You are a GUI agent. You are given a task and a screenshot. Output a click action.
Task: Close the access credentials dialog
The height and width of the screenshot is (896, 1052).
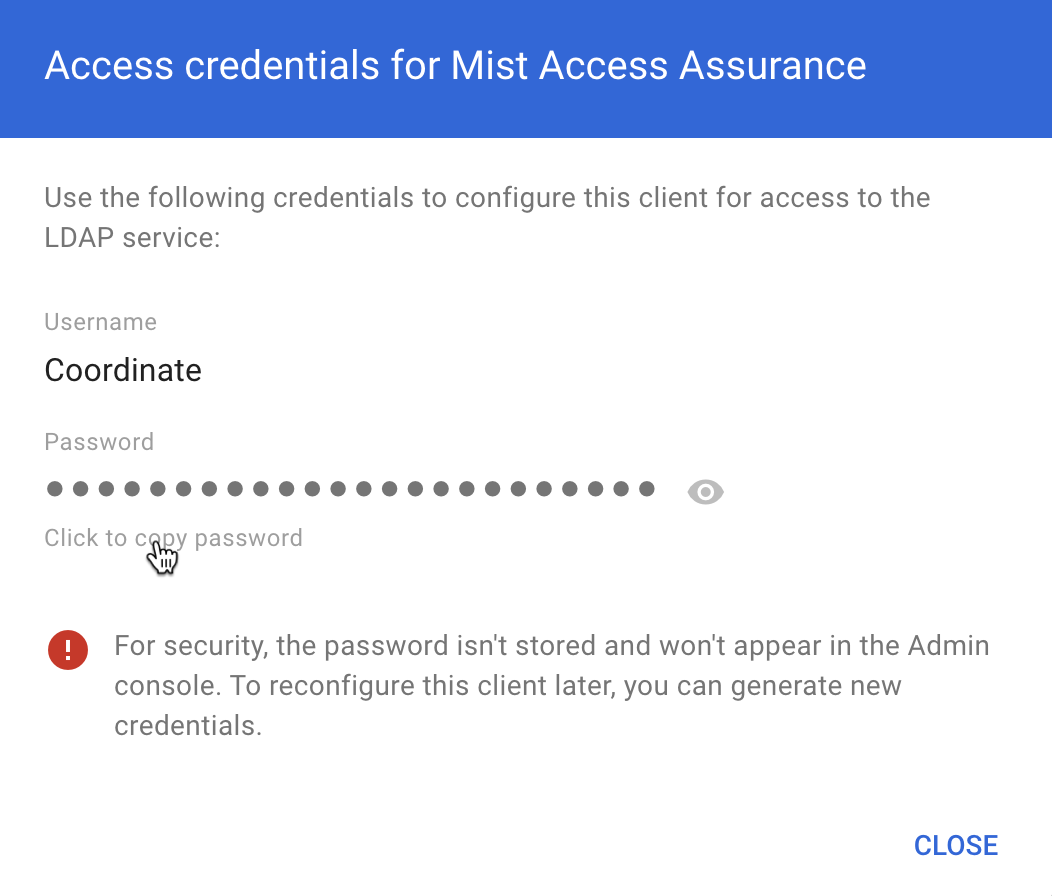(x=955, y=845)
